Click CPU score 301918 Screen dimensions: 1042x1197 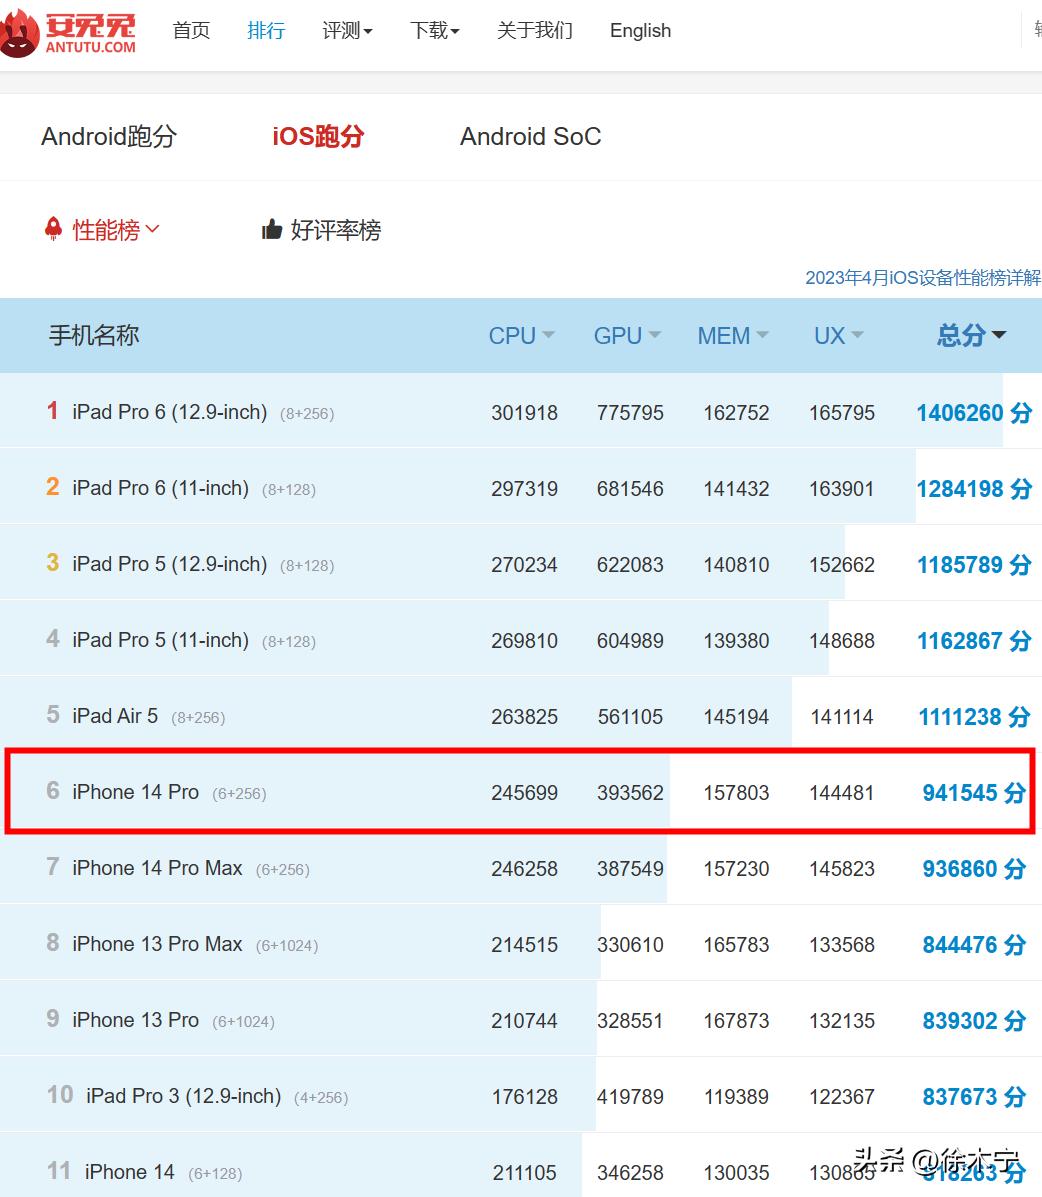pyautogui.click(x=524, y=413)
